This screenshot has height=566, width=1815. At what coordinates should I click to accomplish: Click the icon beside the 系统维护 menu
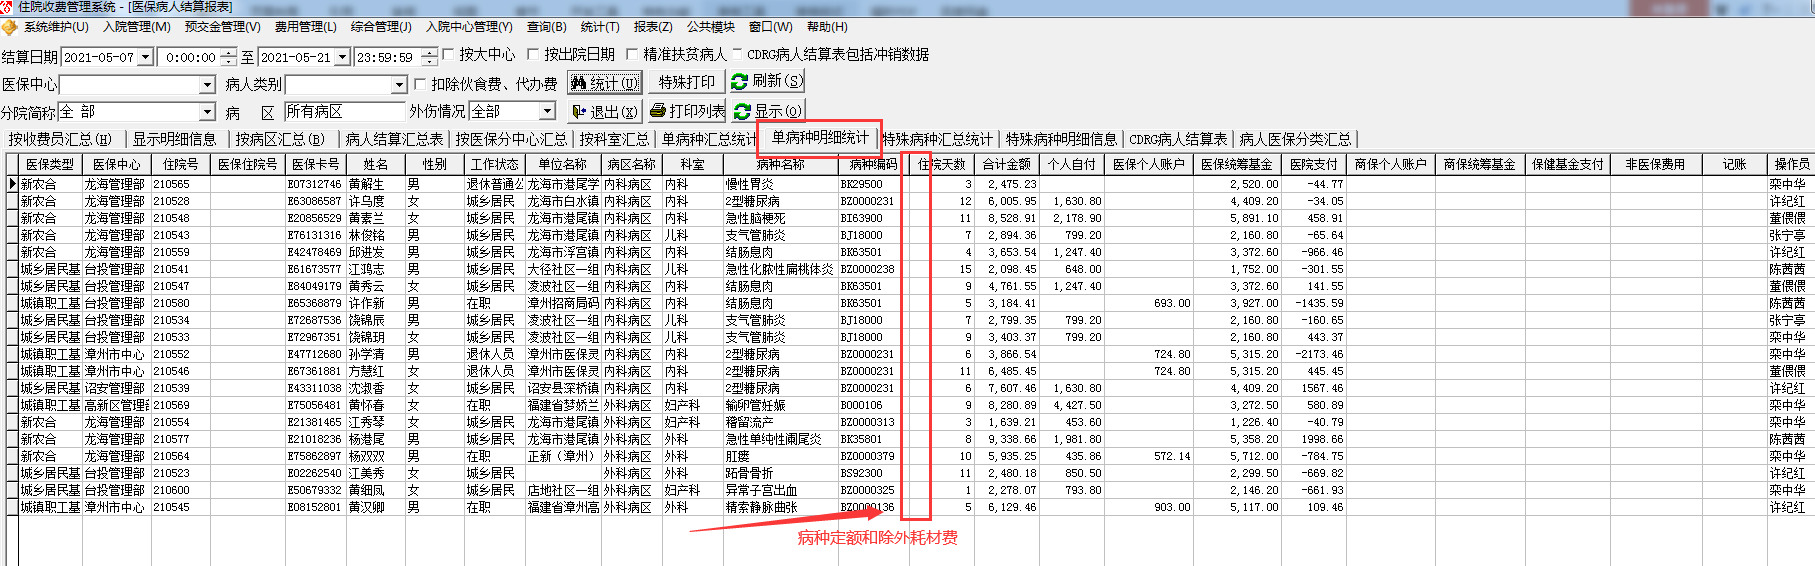point(10,27)
